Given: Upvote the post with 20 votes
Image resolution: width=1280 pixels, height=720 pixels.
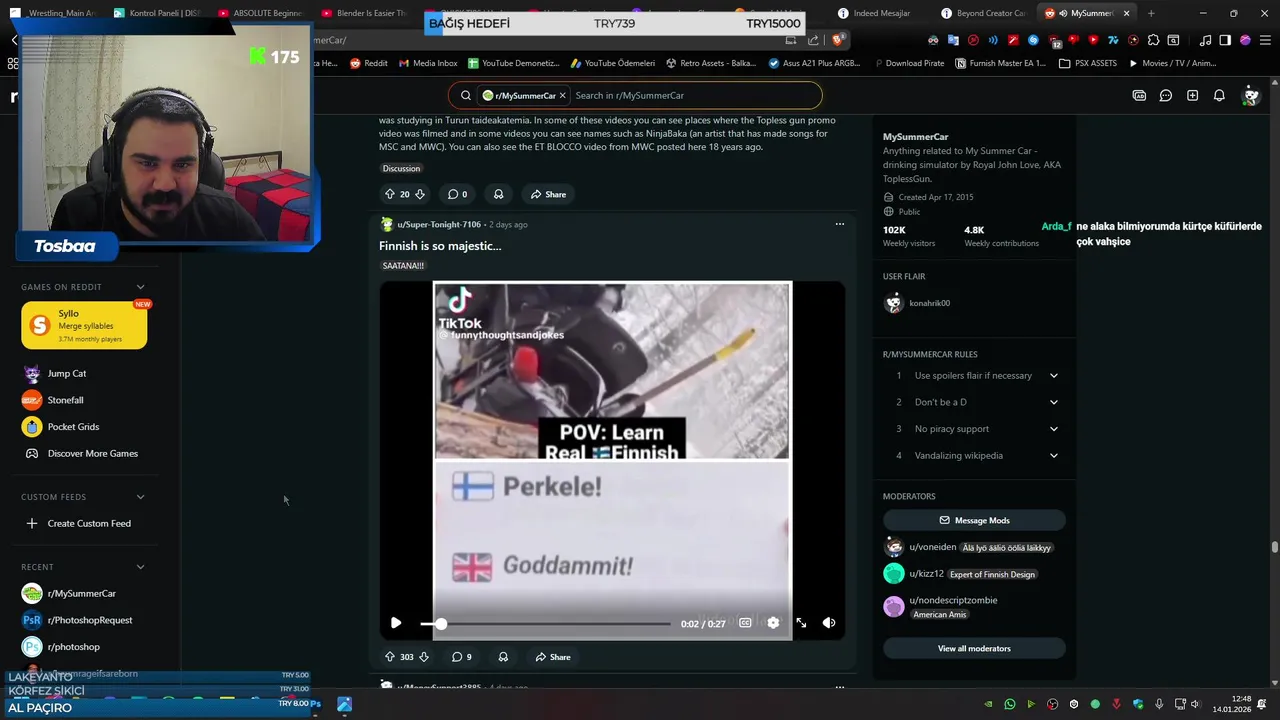Looking at the screenshot, I should (389, 194).
